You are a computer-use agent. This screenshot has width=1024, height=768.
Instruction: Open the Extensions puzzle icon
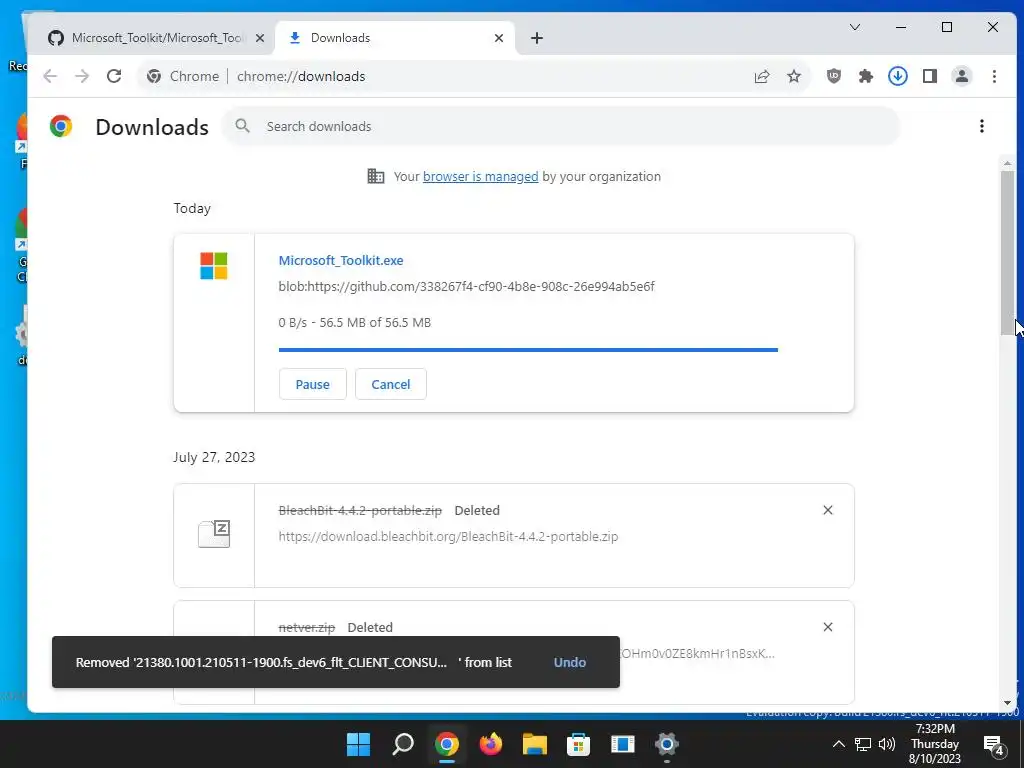click(x=866, y=76)
